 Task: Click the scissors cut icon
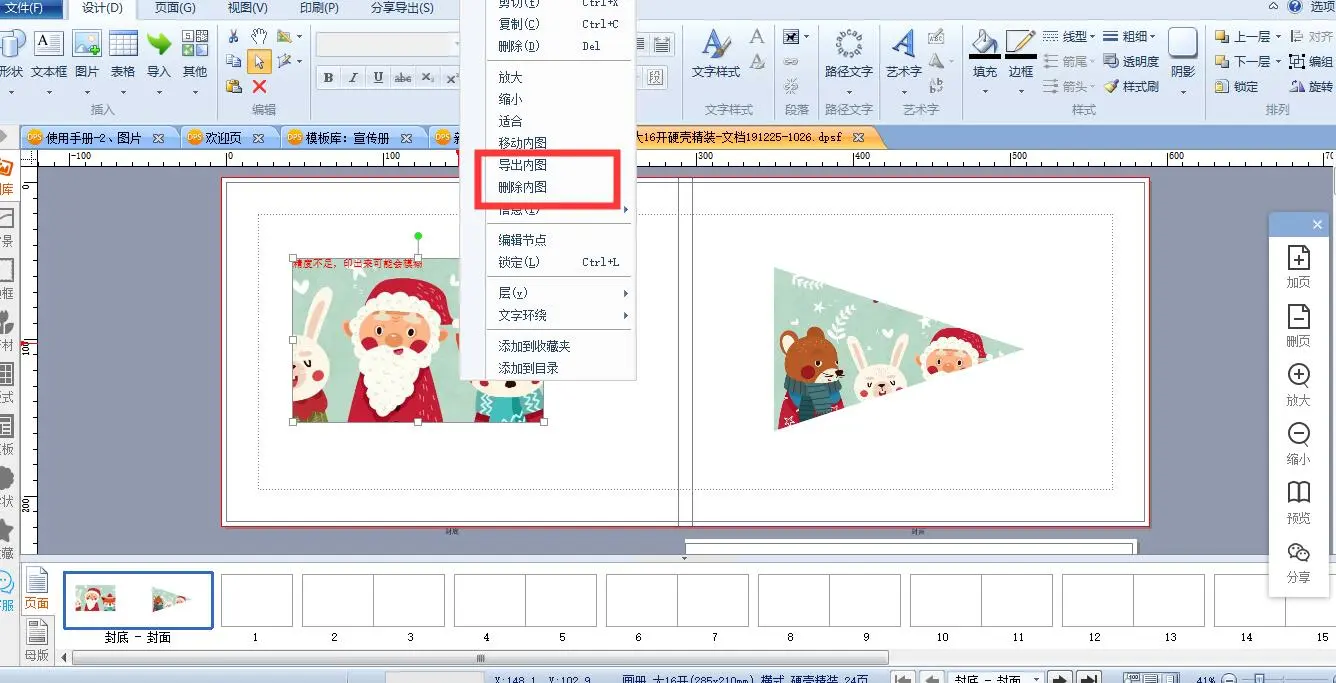(233, 37)
